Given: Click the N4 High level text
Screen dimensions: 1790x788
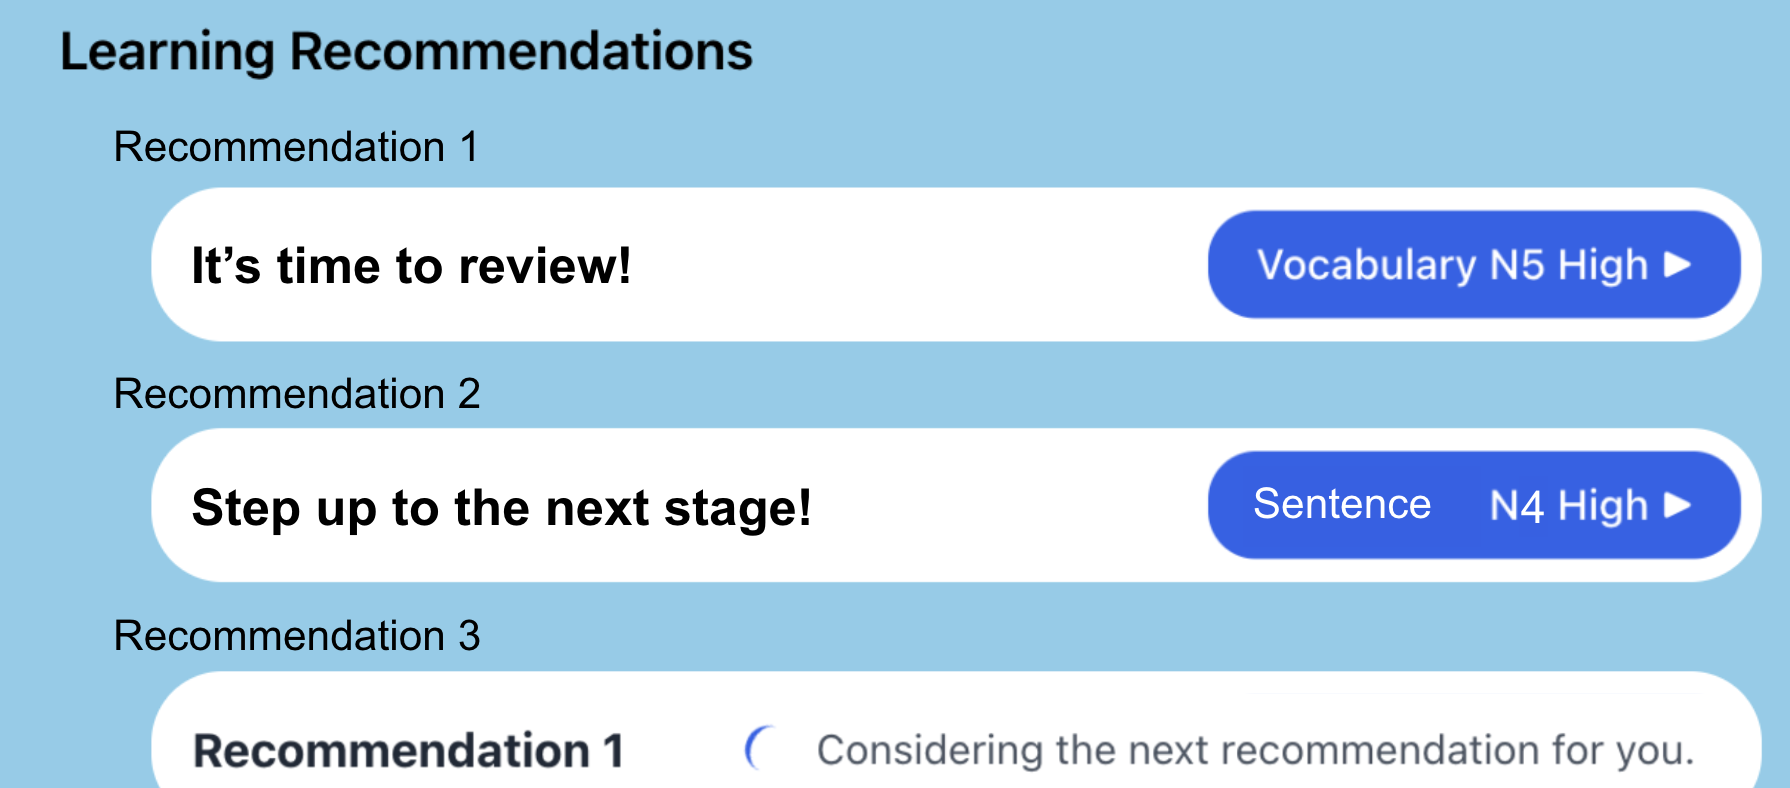Looking at the screenshot, I should tap(1566, 506).
